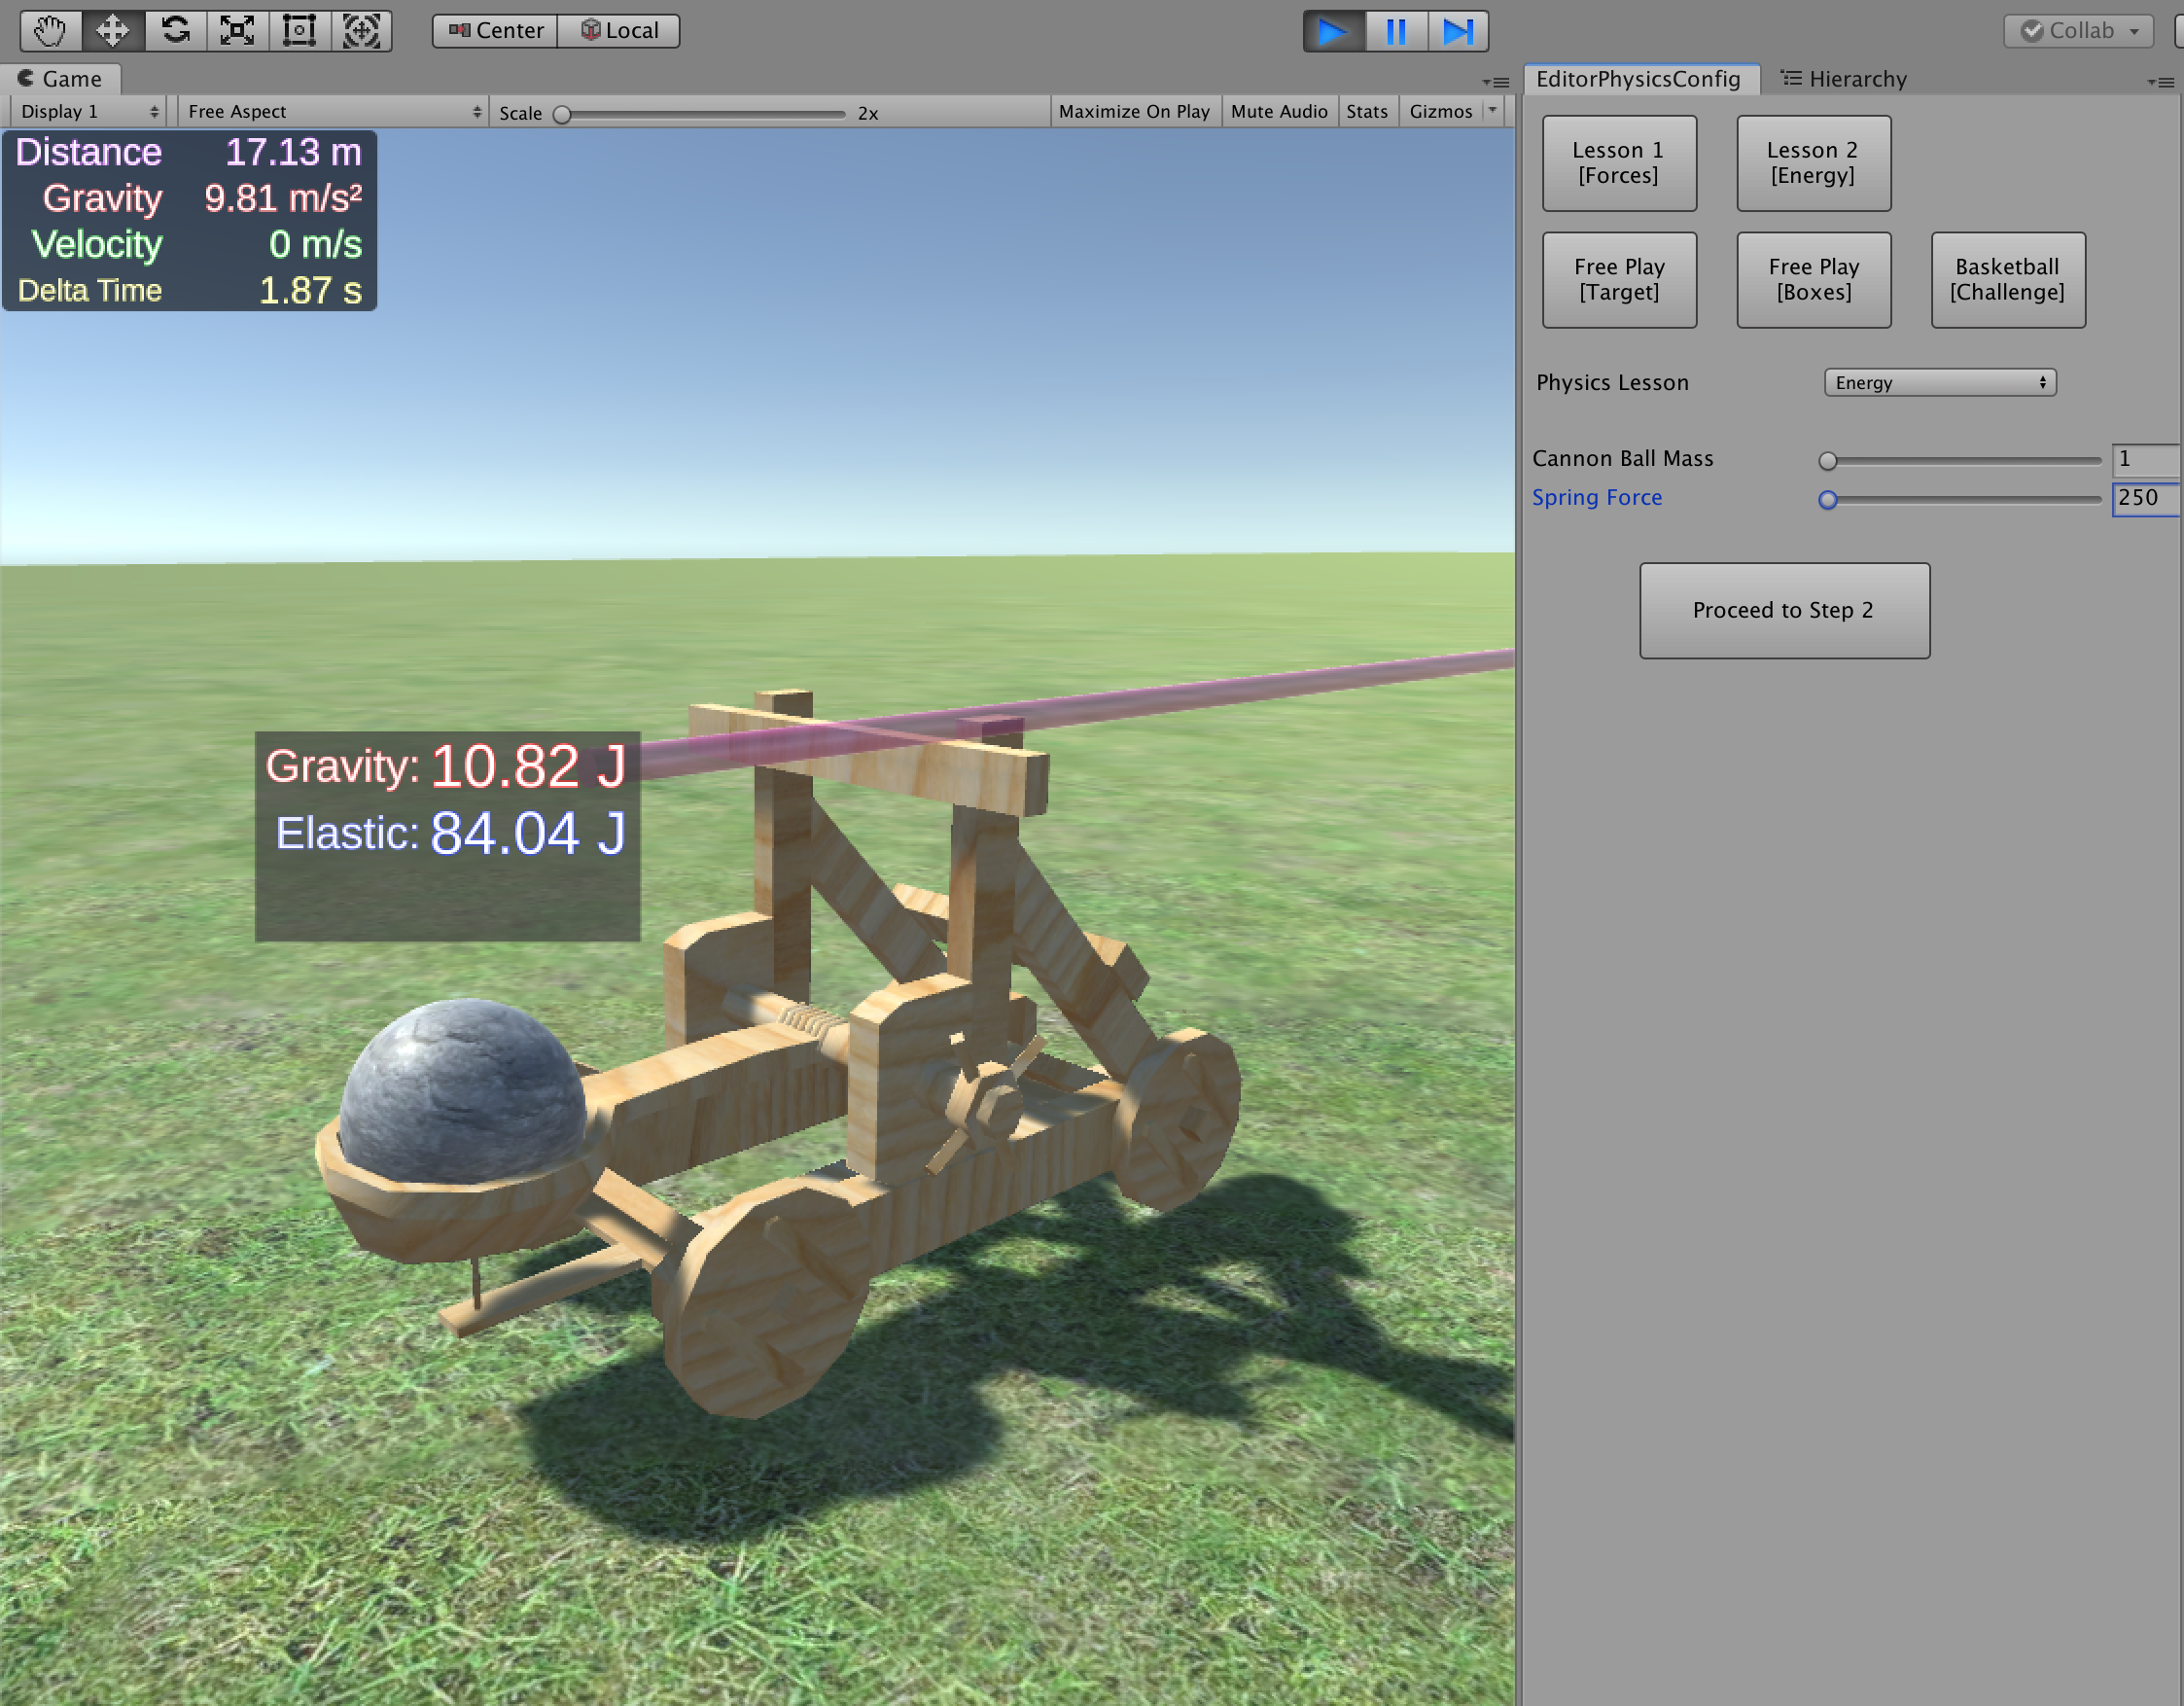Click the Collab button in toolbar
The width and height of the screenshot is (2184, 1706).
2083,28
